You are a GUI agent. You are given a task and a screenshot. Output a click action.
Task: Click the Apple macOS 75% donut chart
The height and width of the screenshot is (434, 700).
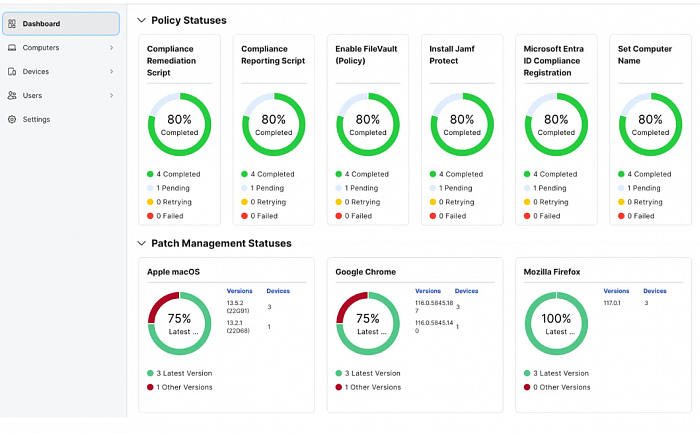coord(180,324)
